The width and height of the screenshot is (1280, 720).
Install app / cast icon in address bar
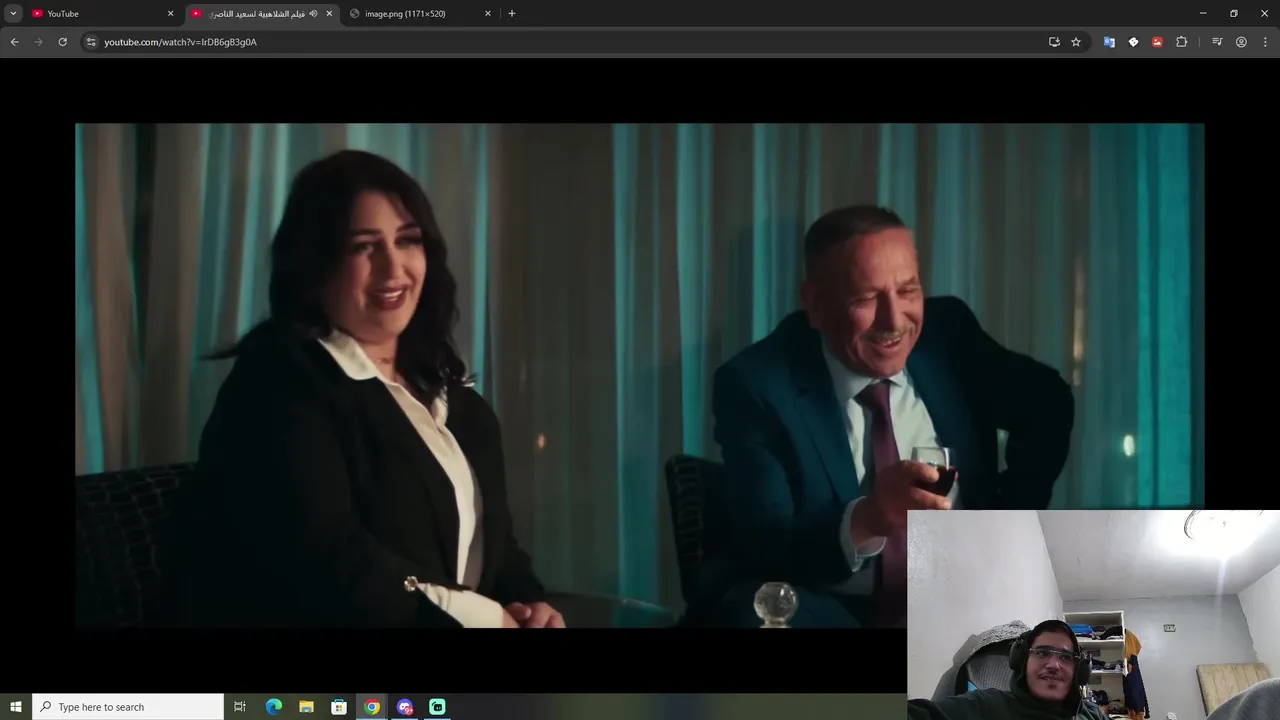[x=1054, y=42]
